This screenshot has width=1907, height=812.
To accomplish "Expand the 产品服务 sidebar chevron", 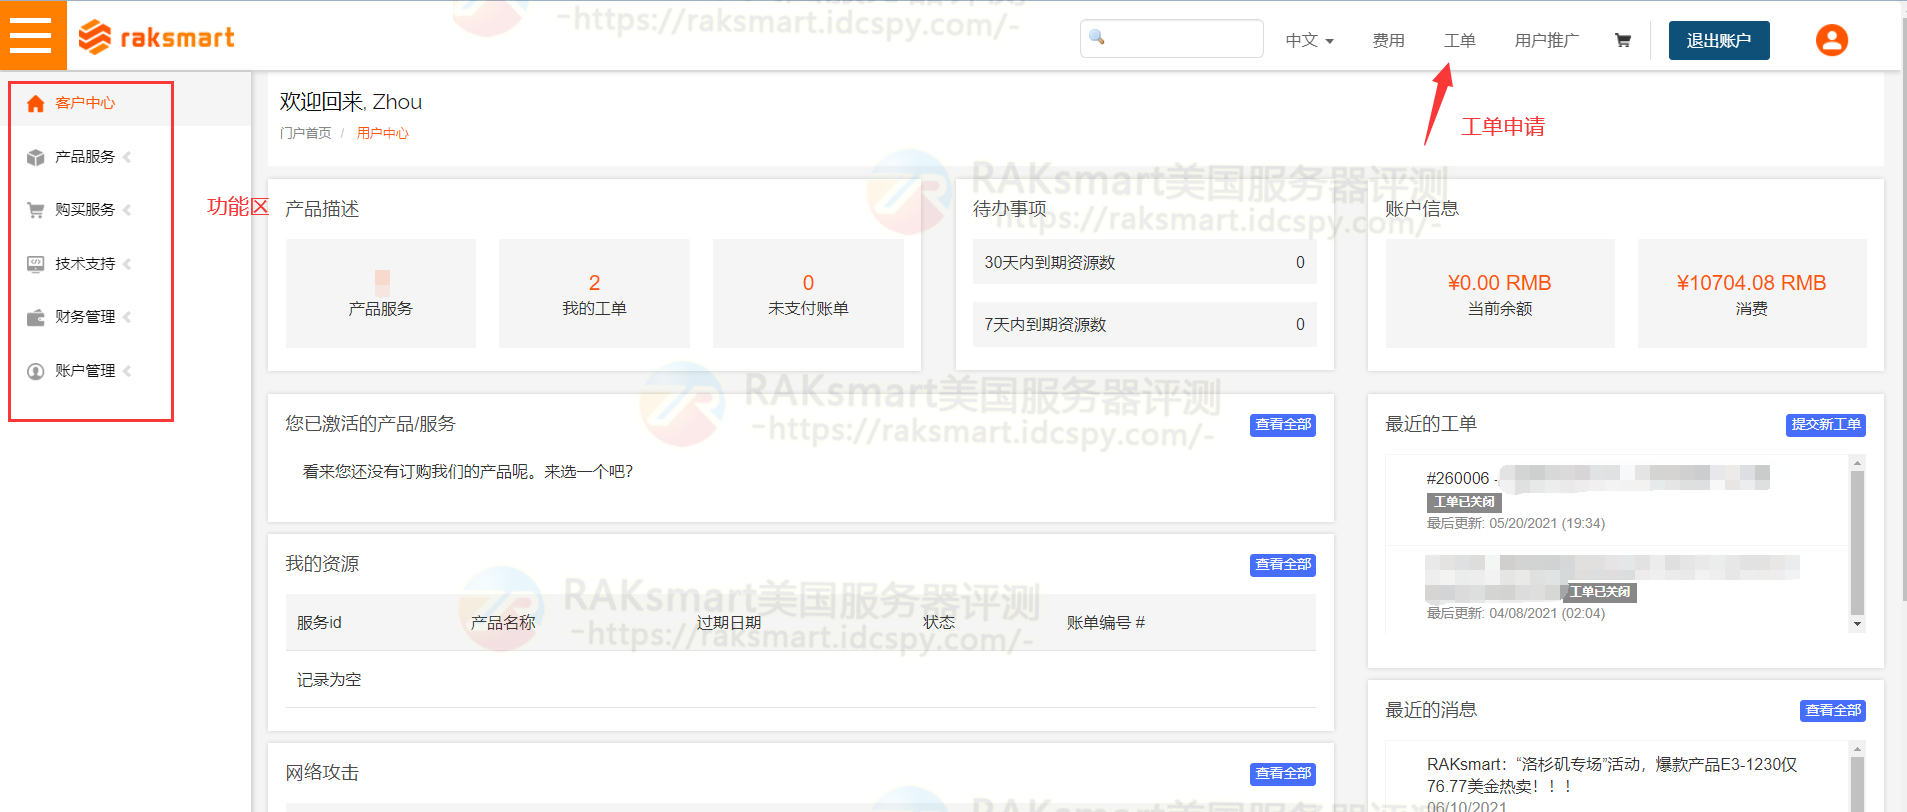I will [127, 157].
